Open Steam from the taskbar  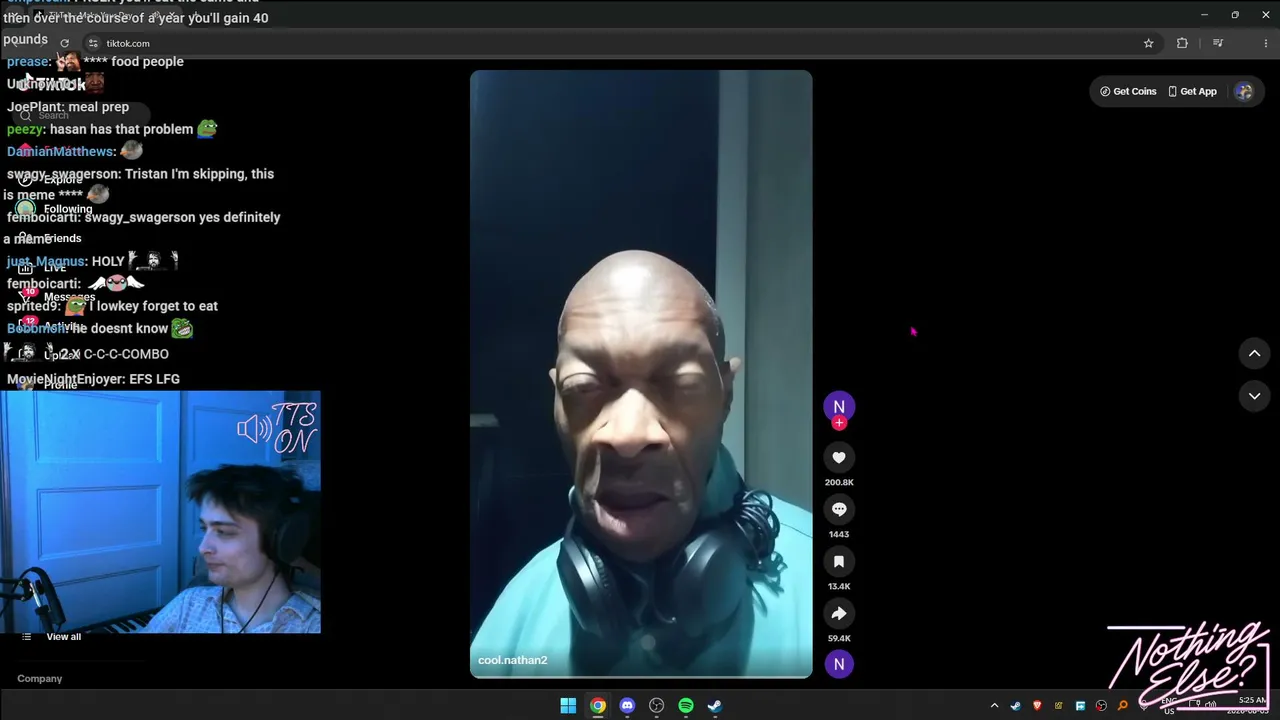715,706
